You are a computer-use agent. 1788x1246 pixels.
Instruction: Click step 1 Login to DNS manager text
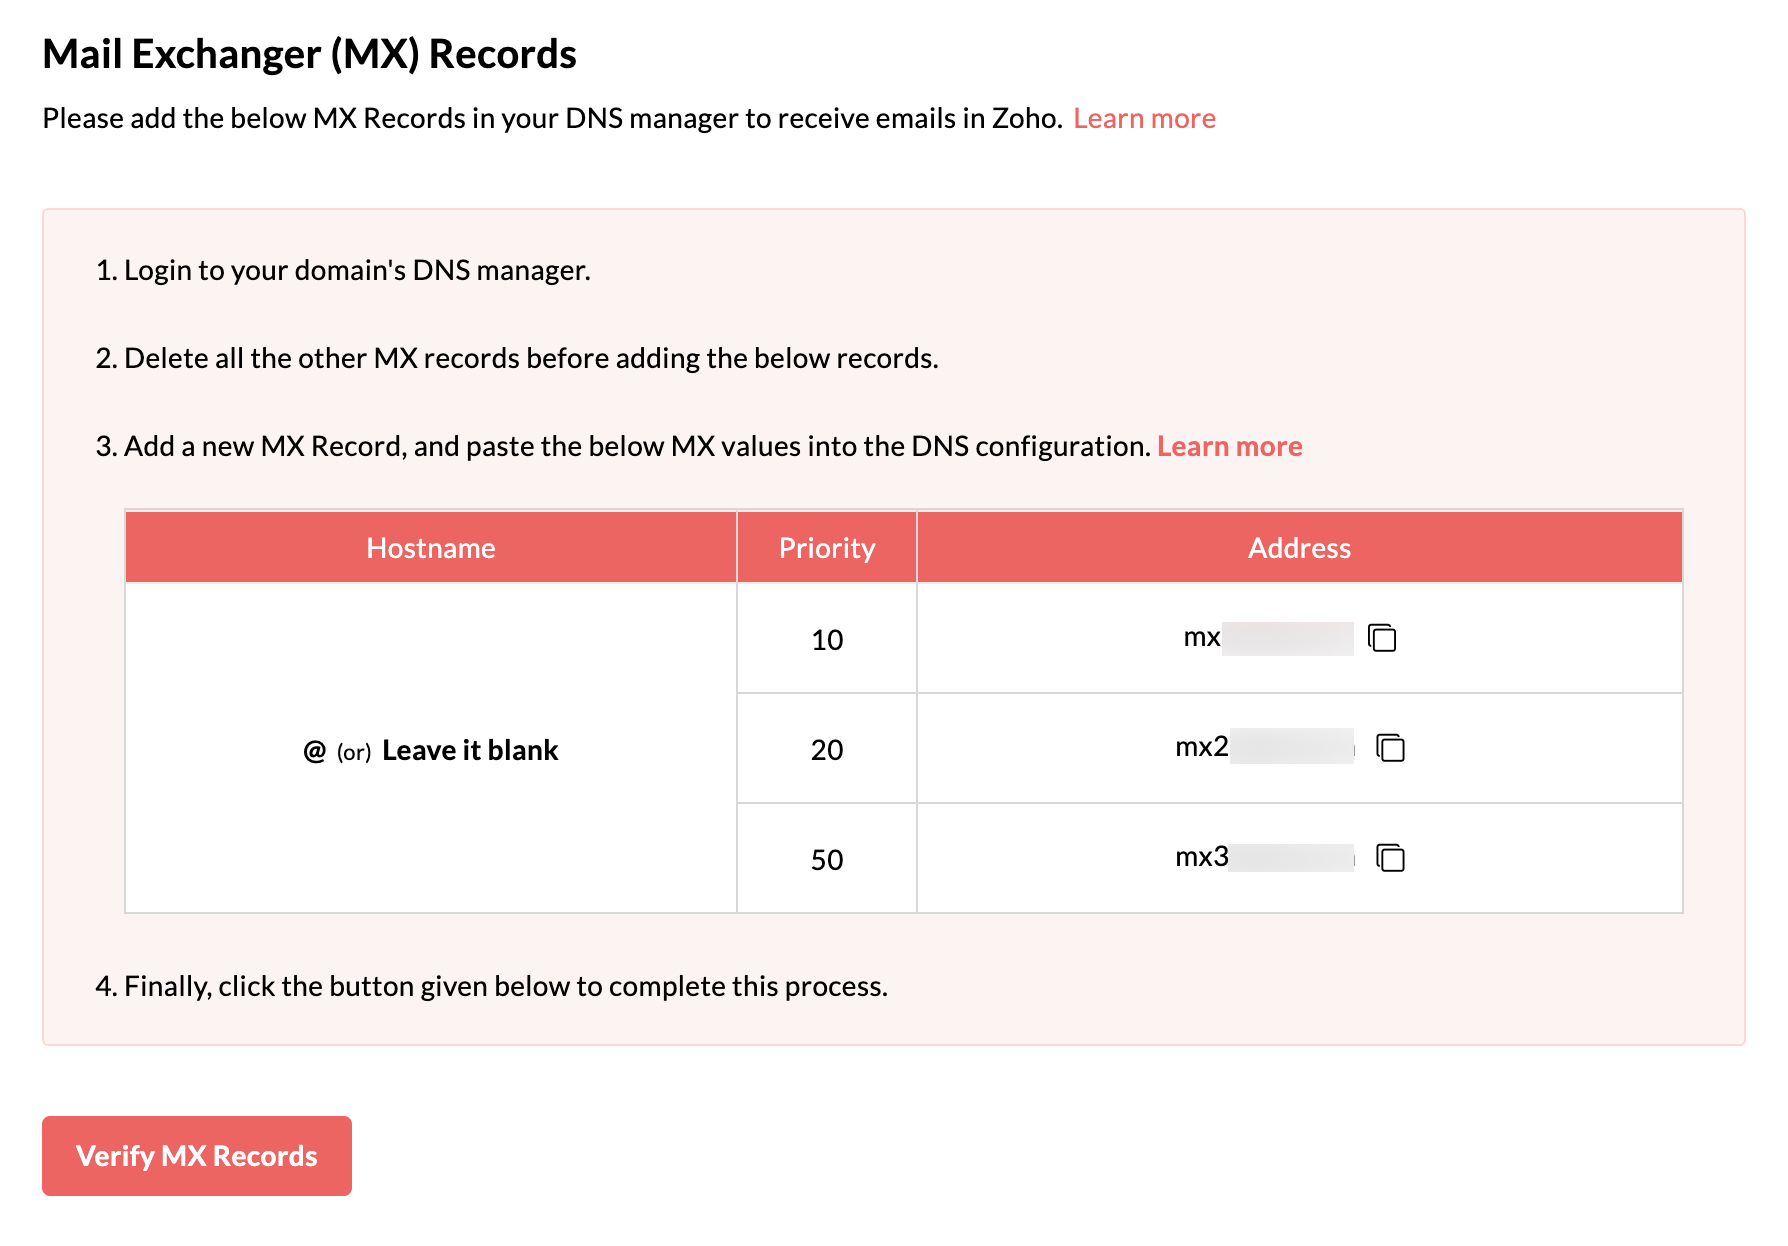click(343, 271)
